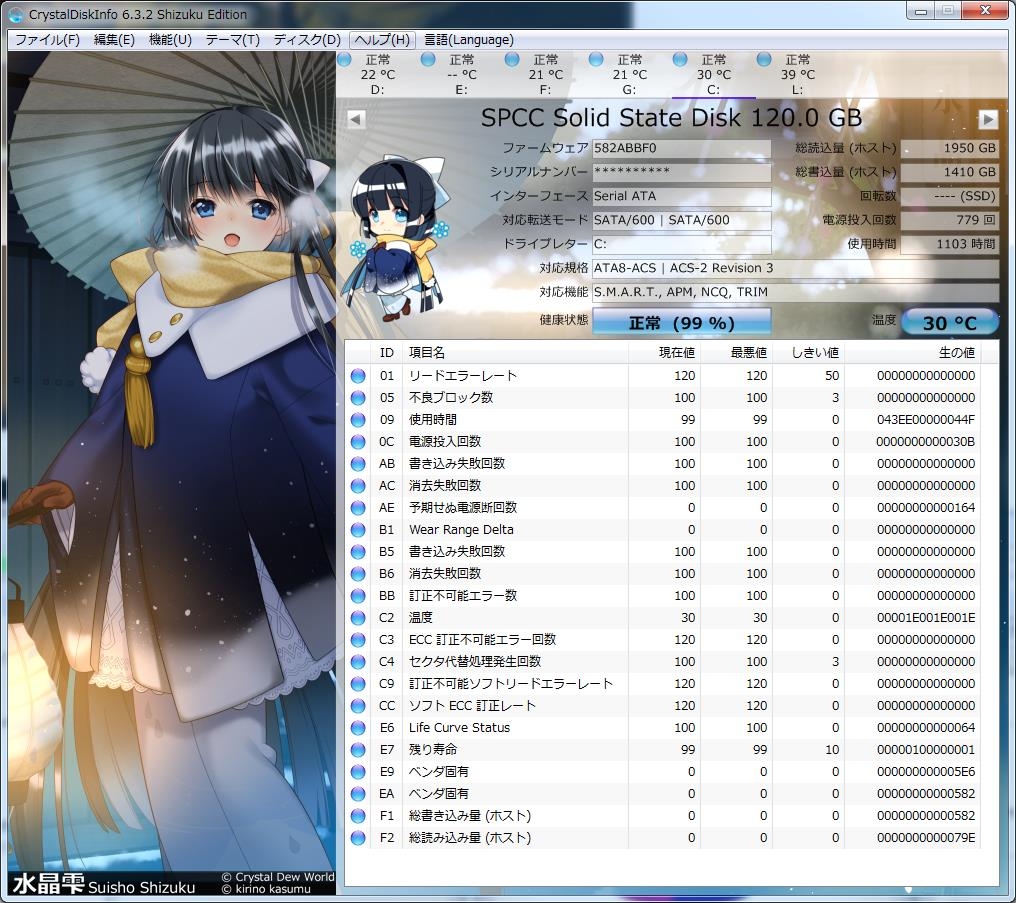Click status icon for 09 使用時間
Image resolution: width=1016 pixels, height=903 pixels.
[358, 420]
